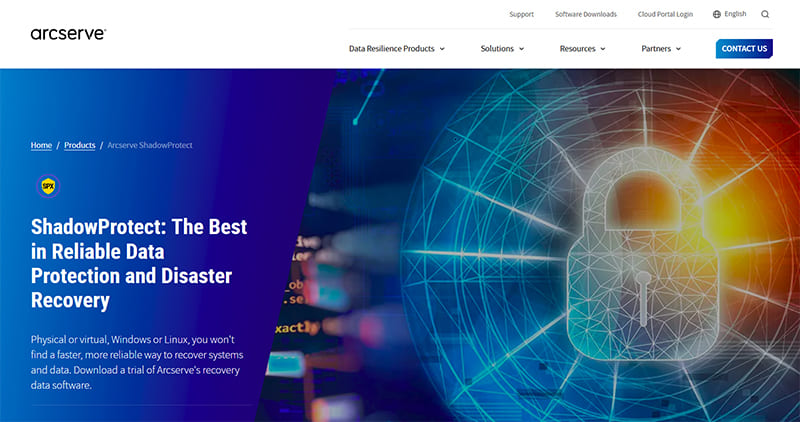The width and height of the screenshot is (800, 422).
Task: Expand the Data Resilience Products chevron
Action: click(x=442, y=49)
